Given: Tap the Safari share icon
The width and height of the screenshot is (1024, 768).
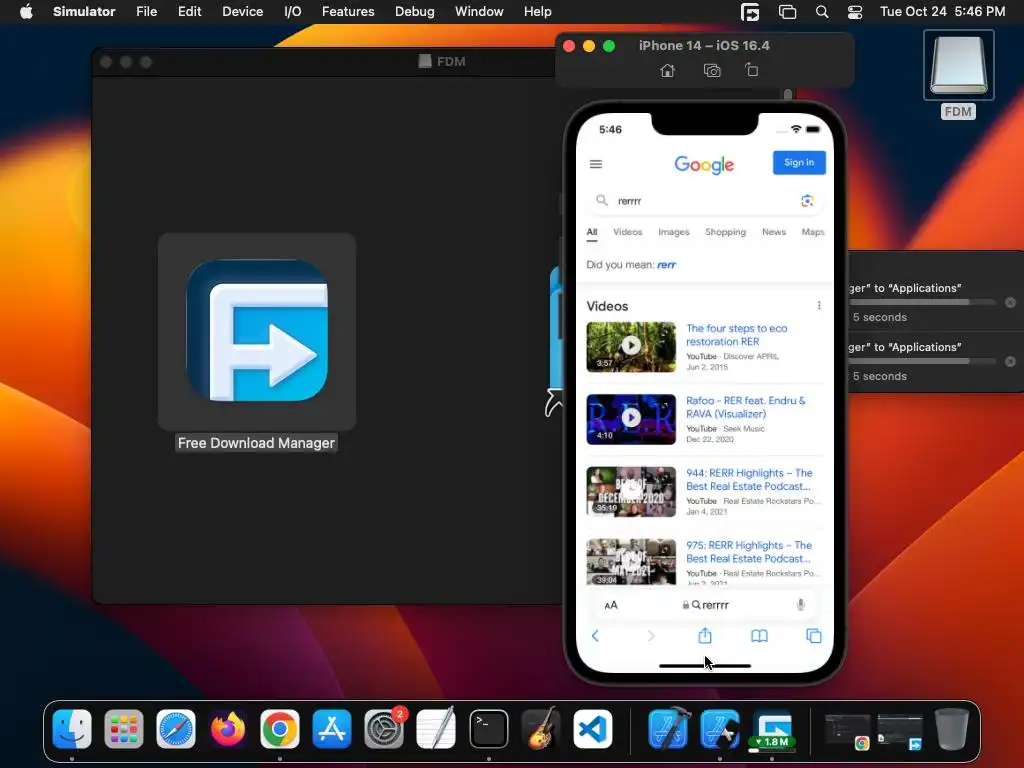Looking at the screenshot, I should click(x=705, y=635).
